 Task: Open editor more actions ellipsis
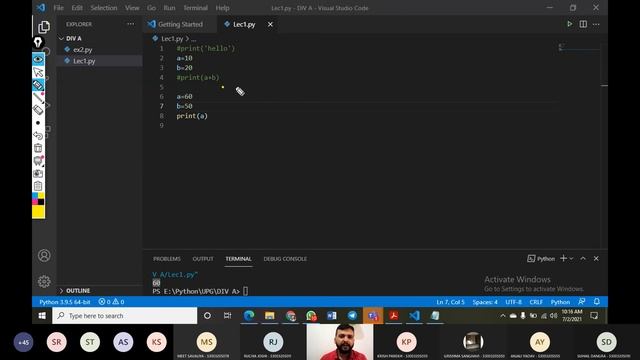pos(596,24)
